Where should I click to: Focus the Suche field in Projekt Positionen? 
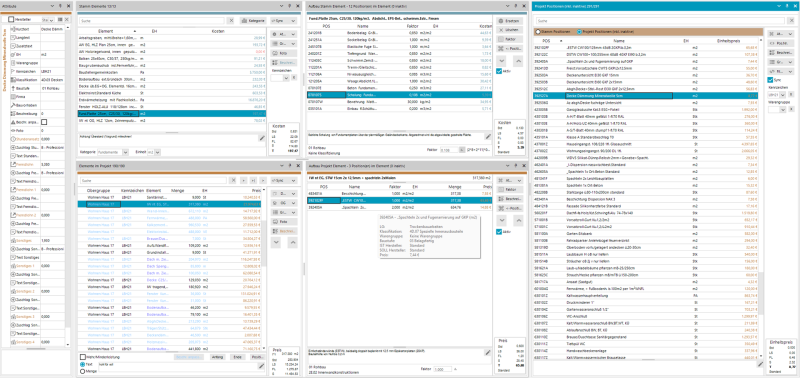659,21
